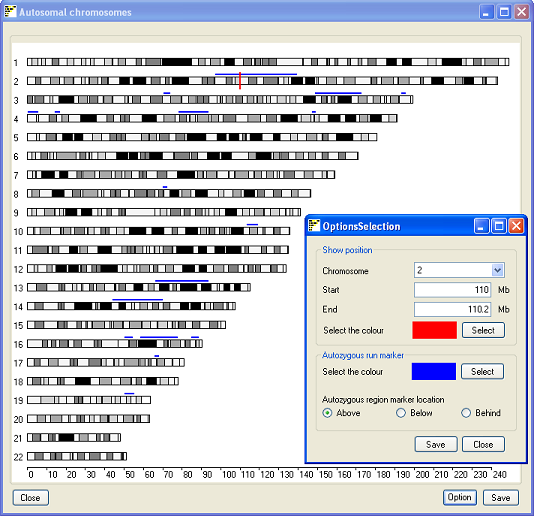Click the End Mb input field
The image size is (534, 516).
pos(453,309)
